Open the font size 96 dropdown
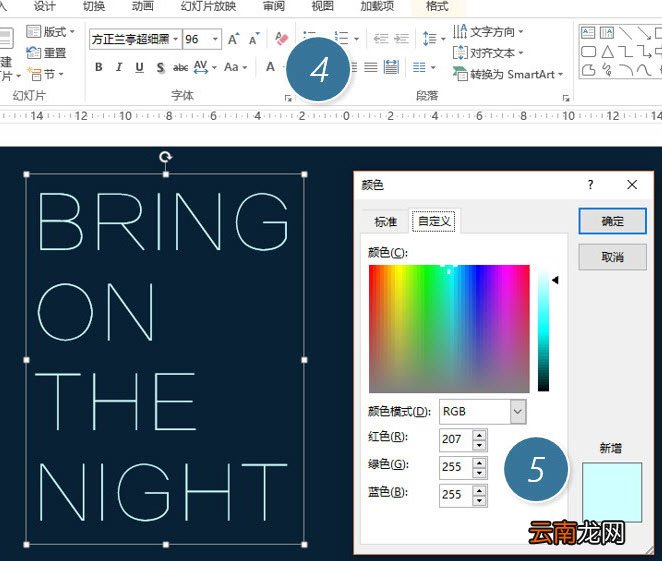This screenshot has width=662, height=561. (215, 39)
